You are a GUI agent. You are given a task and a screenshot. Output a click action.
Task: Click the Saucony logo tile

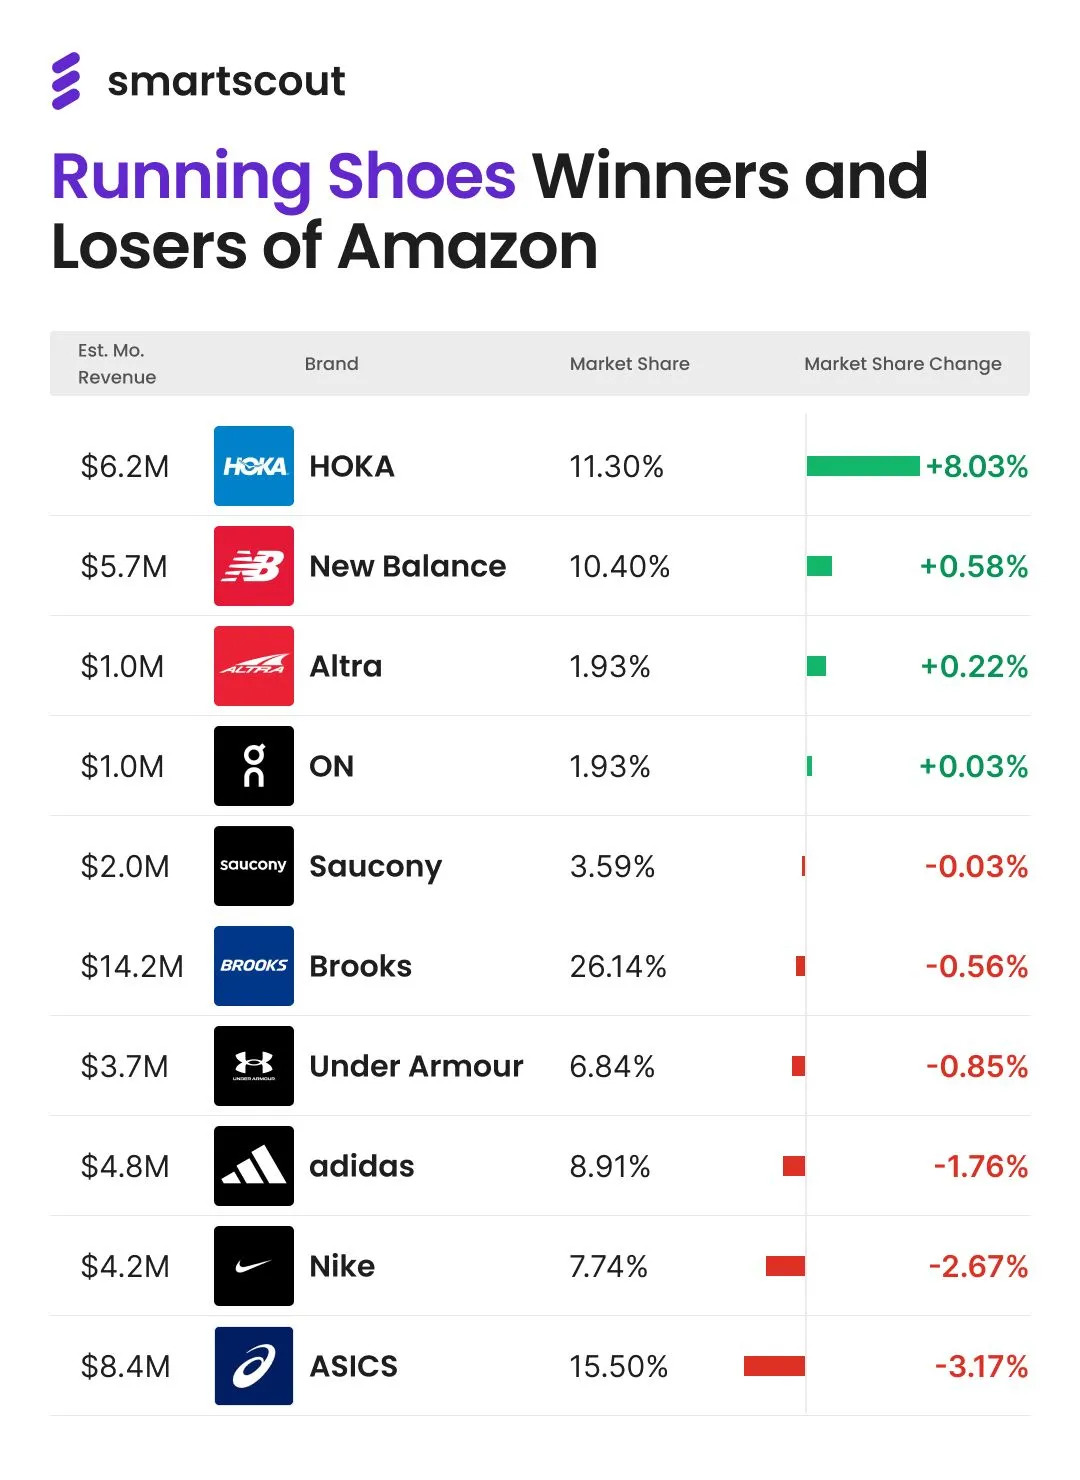tap(254, 866)
